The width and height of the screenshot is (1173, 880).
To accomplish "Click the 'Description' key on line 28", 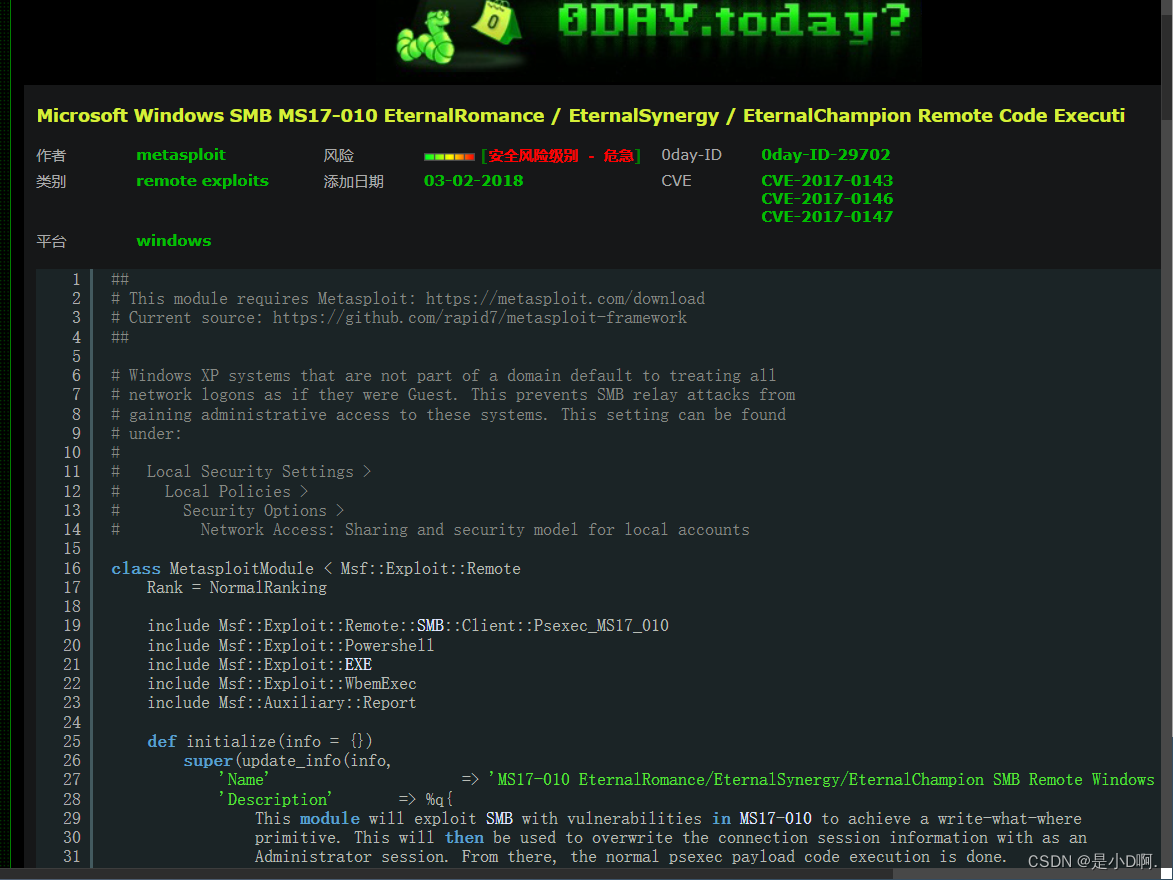I will pos(275,799).
